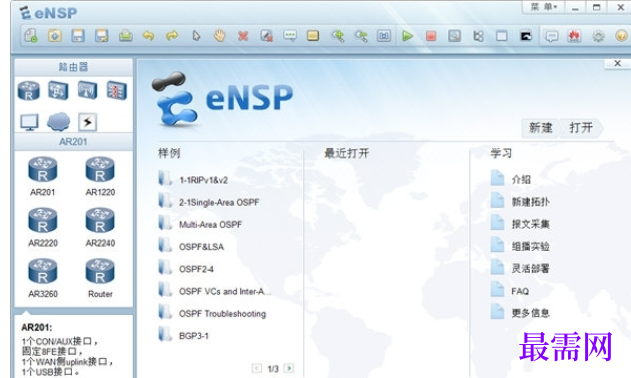Click the show grid icon
The image size is (631, 378).
pos(501,36)
